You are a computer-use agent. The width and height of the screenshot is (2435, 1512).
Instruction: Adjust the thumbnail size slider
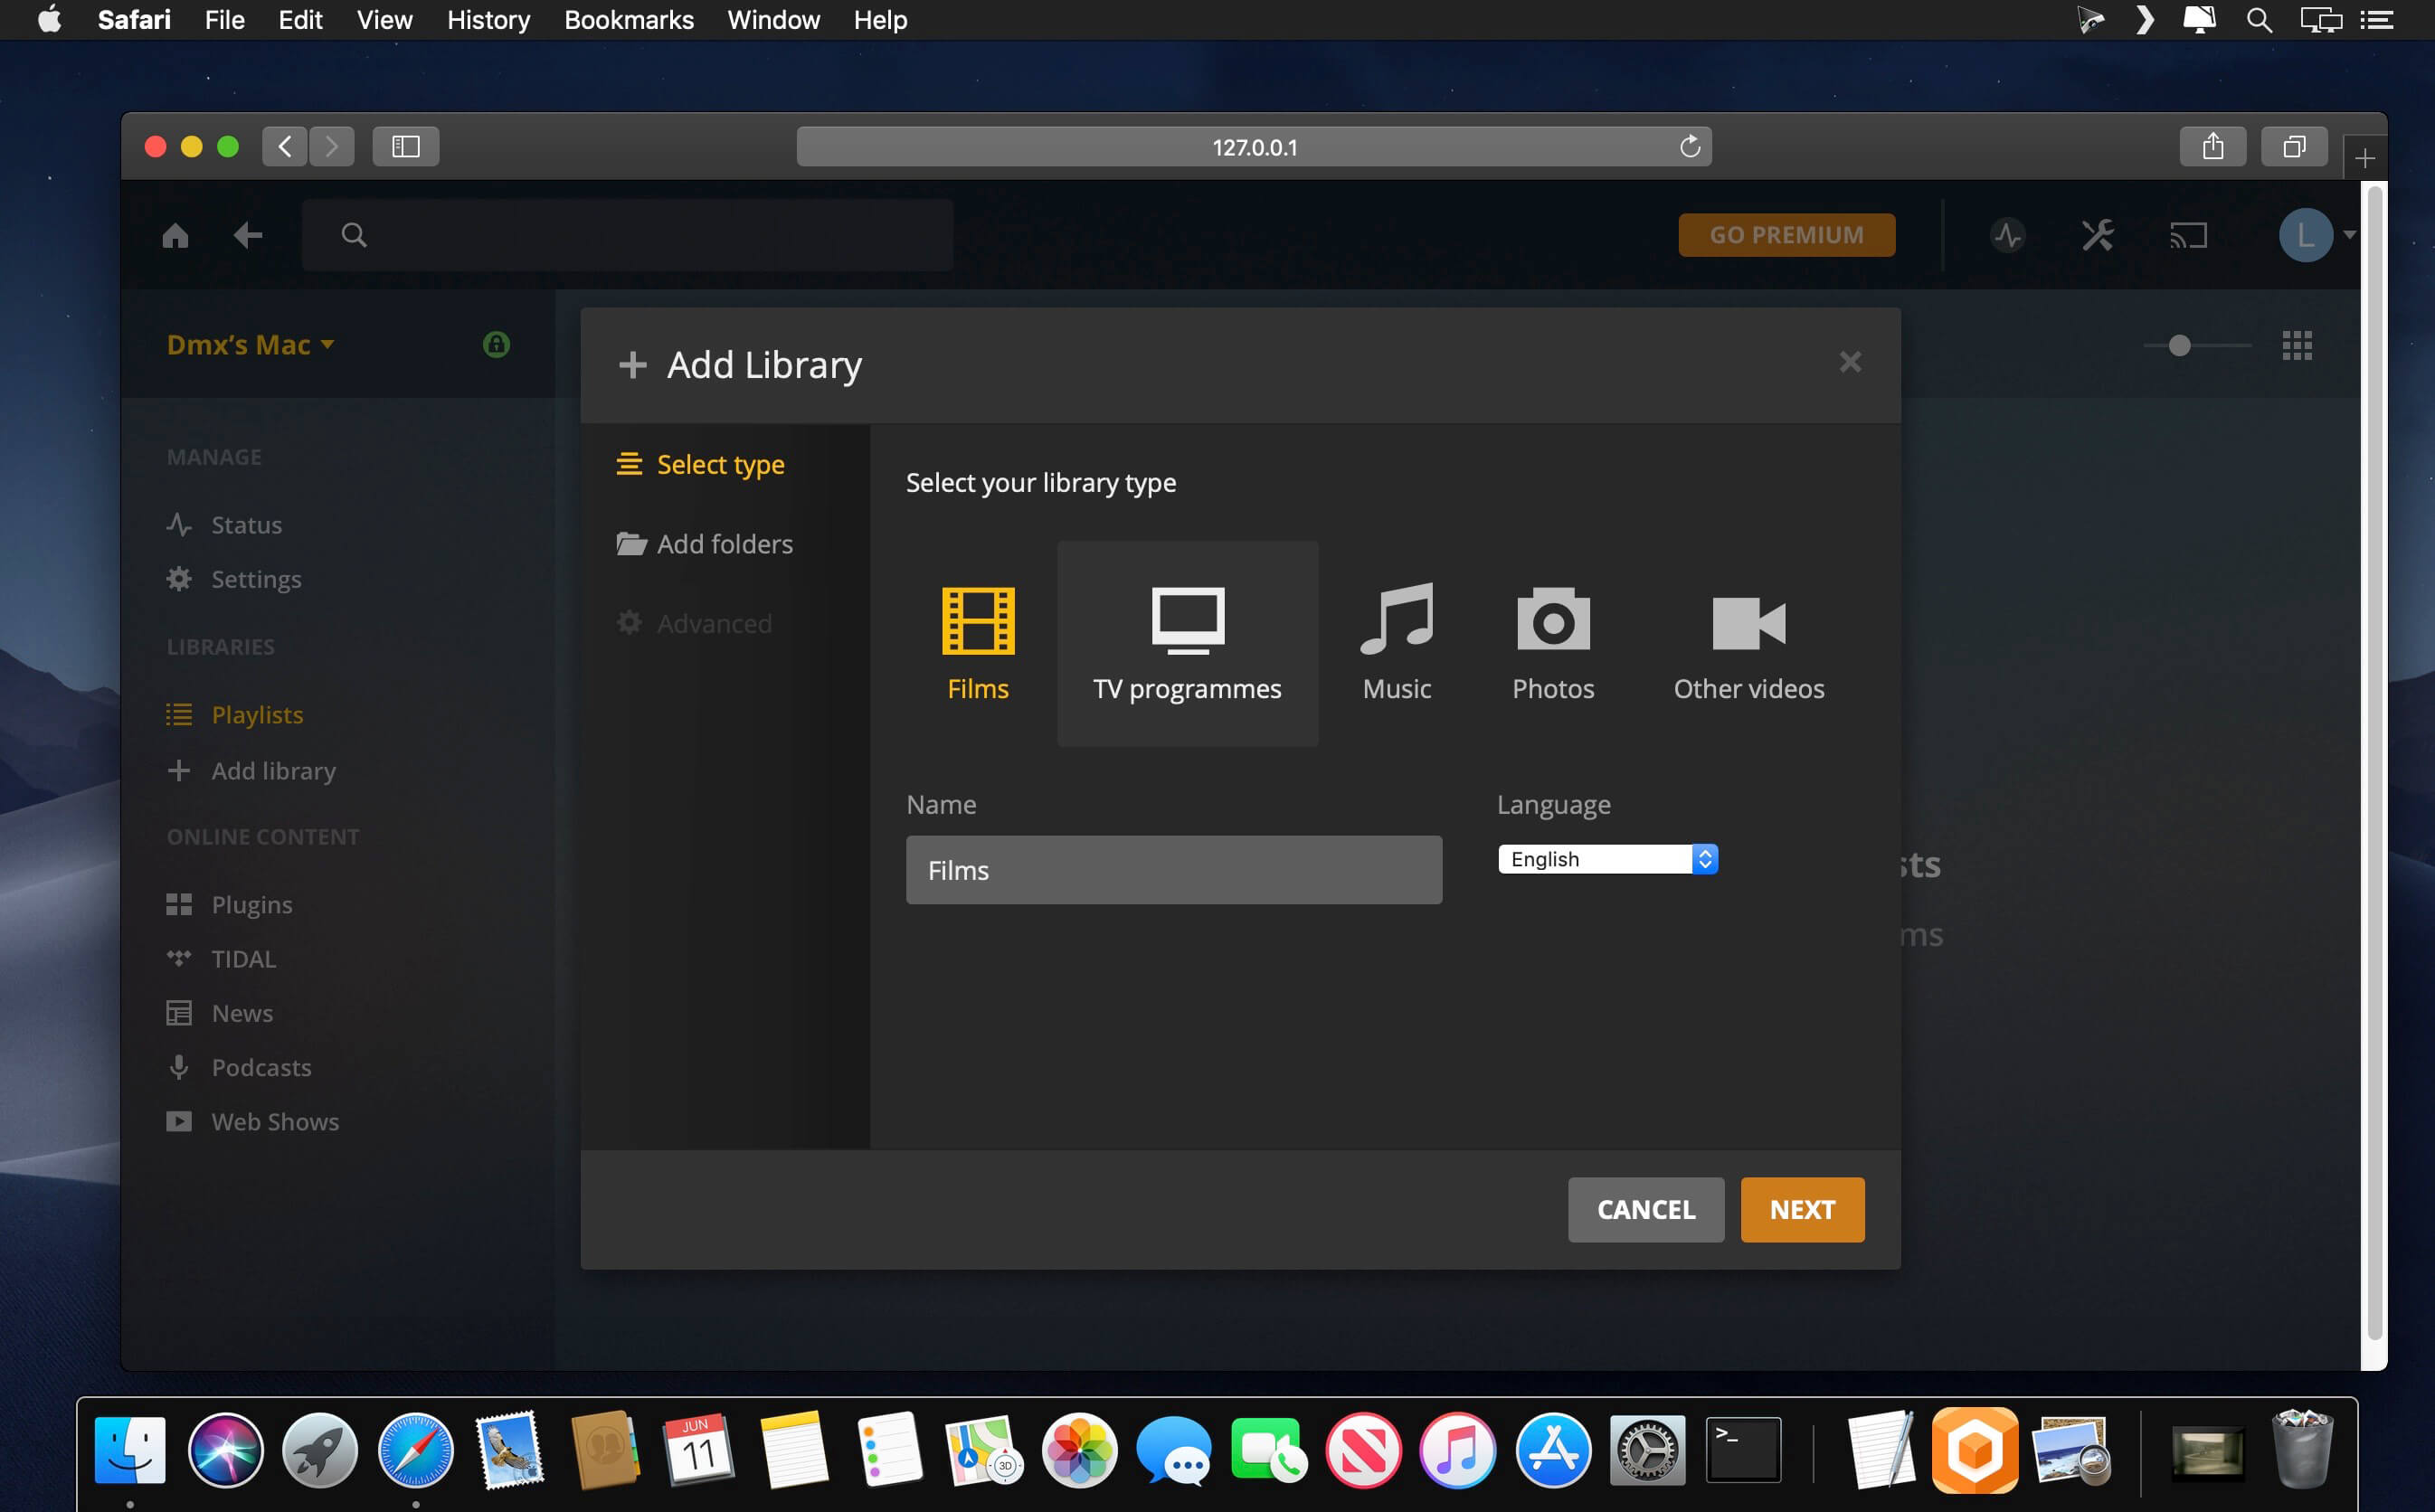coord(2196,345)
